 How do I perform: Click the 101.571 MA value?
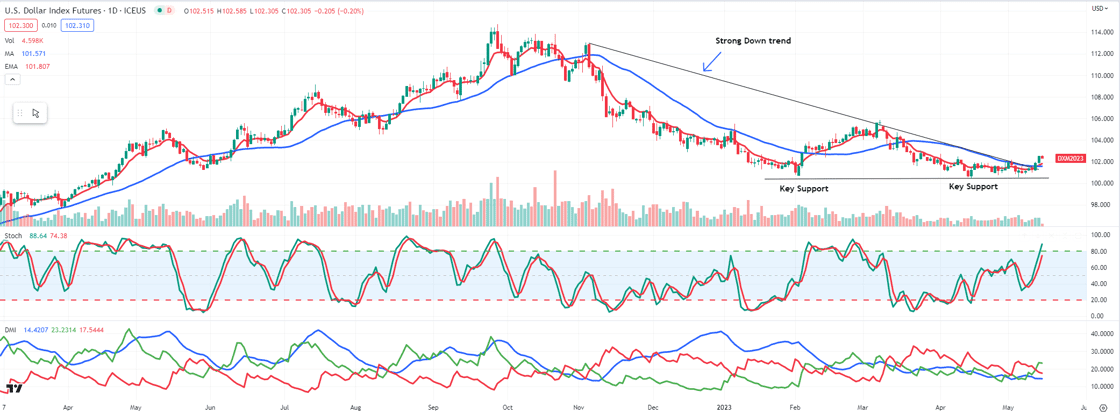34,52
